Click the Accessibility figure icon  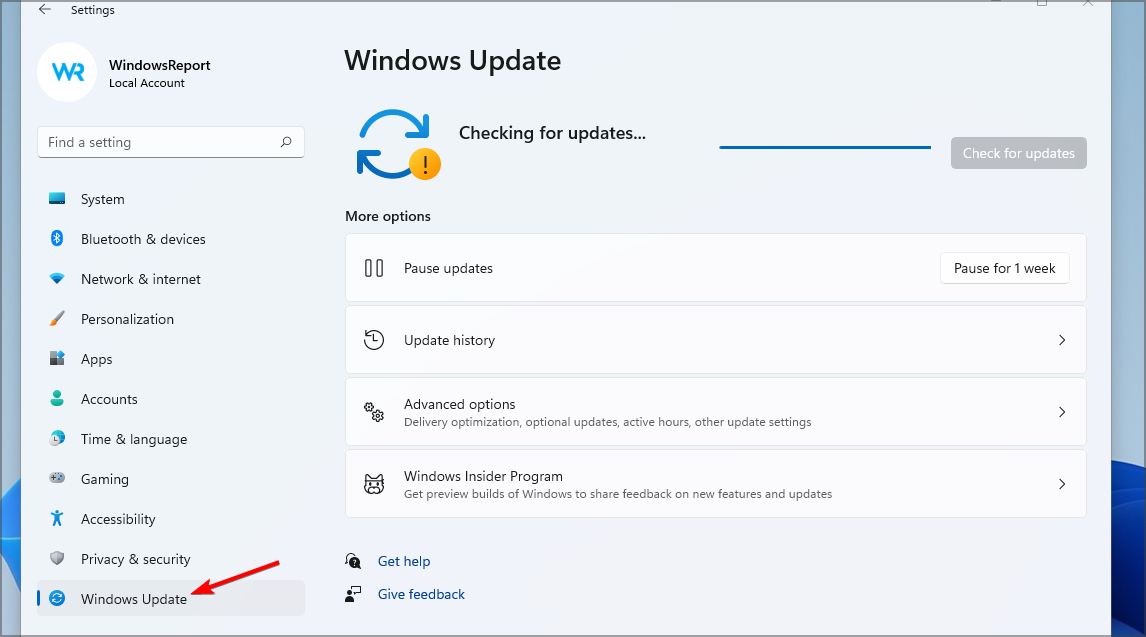(57, 518)
